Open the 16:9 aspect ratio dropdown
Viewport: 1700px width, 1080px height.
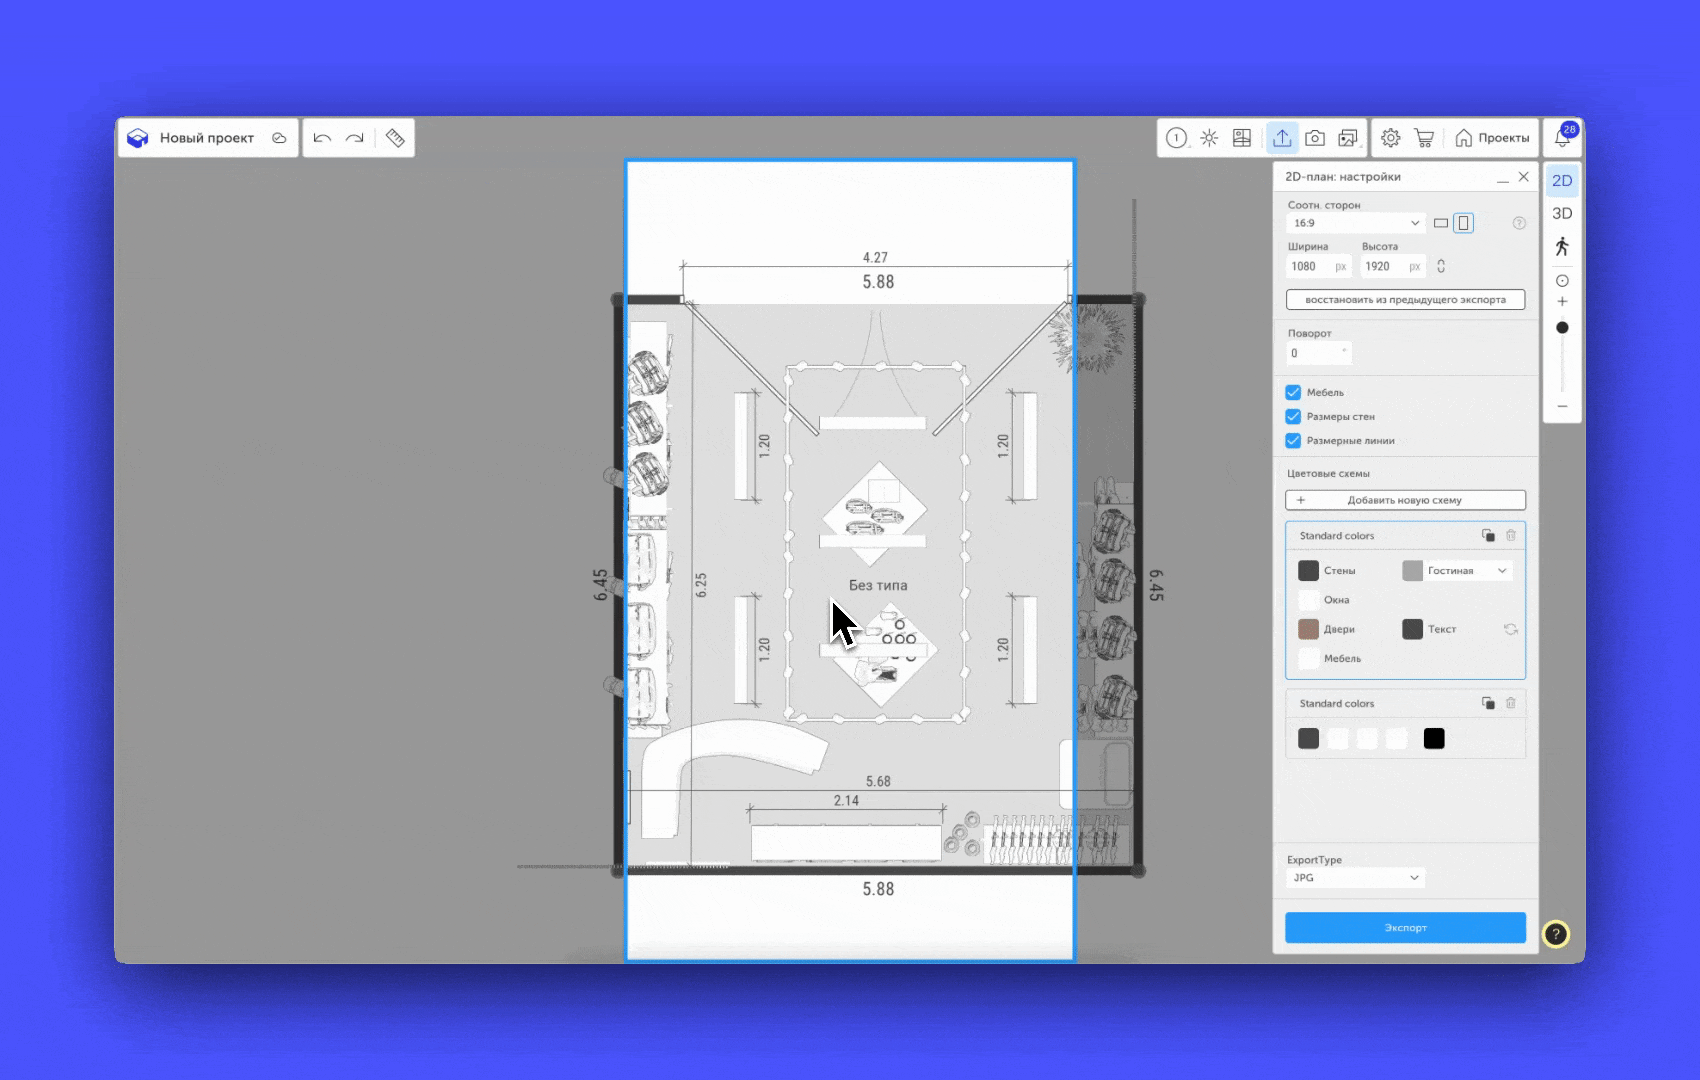pos(1354,223)
